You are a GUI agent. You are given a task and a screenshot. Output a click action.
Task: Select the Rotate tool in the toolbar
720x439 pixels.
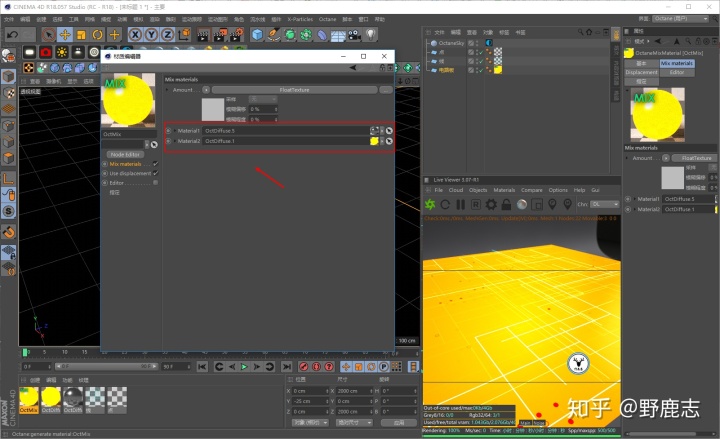point(97,34)
